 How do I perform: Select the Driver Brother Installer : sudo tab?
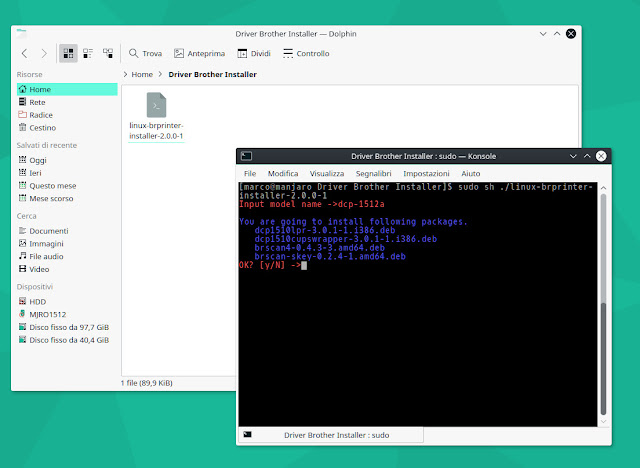[x=331, y=435]
